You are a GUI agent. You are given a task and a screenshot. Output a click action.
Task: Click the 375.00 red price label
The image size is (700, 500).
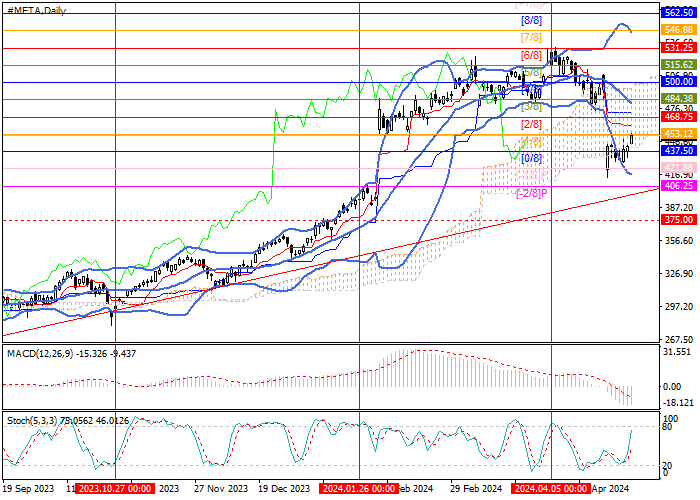coord(678,220)
